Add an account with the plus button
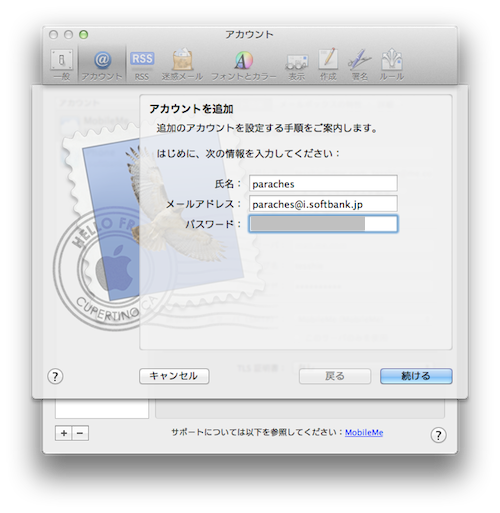 64,433
